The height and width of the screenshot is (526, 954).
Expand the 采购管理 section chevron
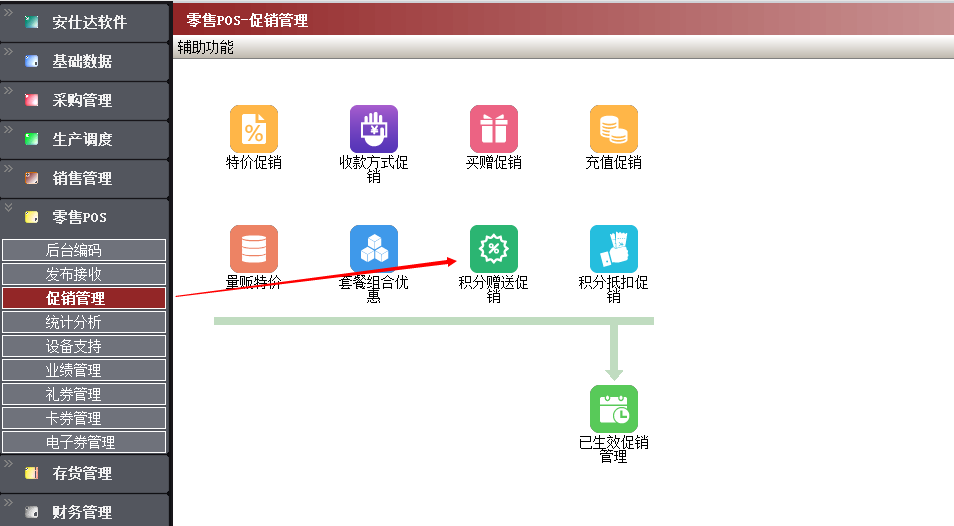[8, 90]
